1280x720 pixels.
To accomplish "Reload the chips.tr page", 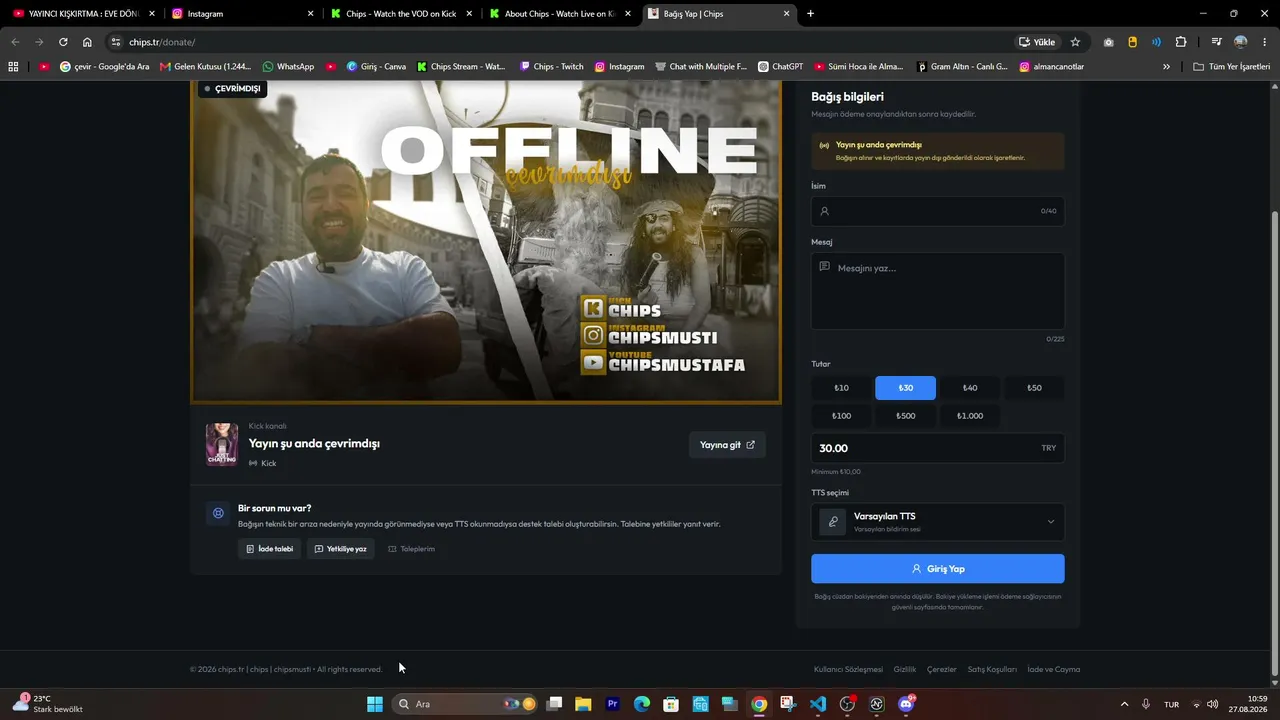I will click(x=63, y=42).
